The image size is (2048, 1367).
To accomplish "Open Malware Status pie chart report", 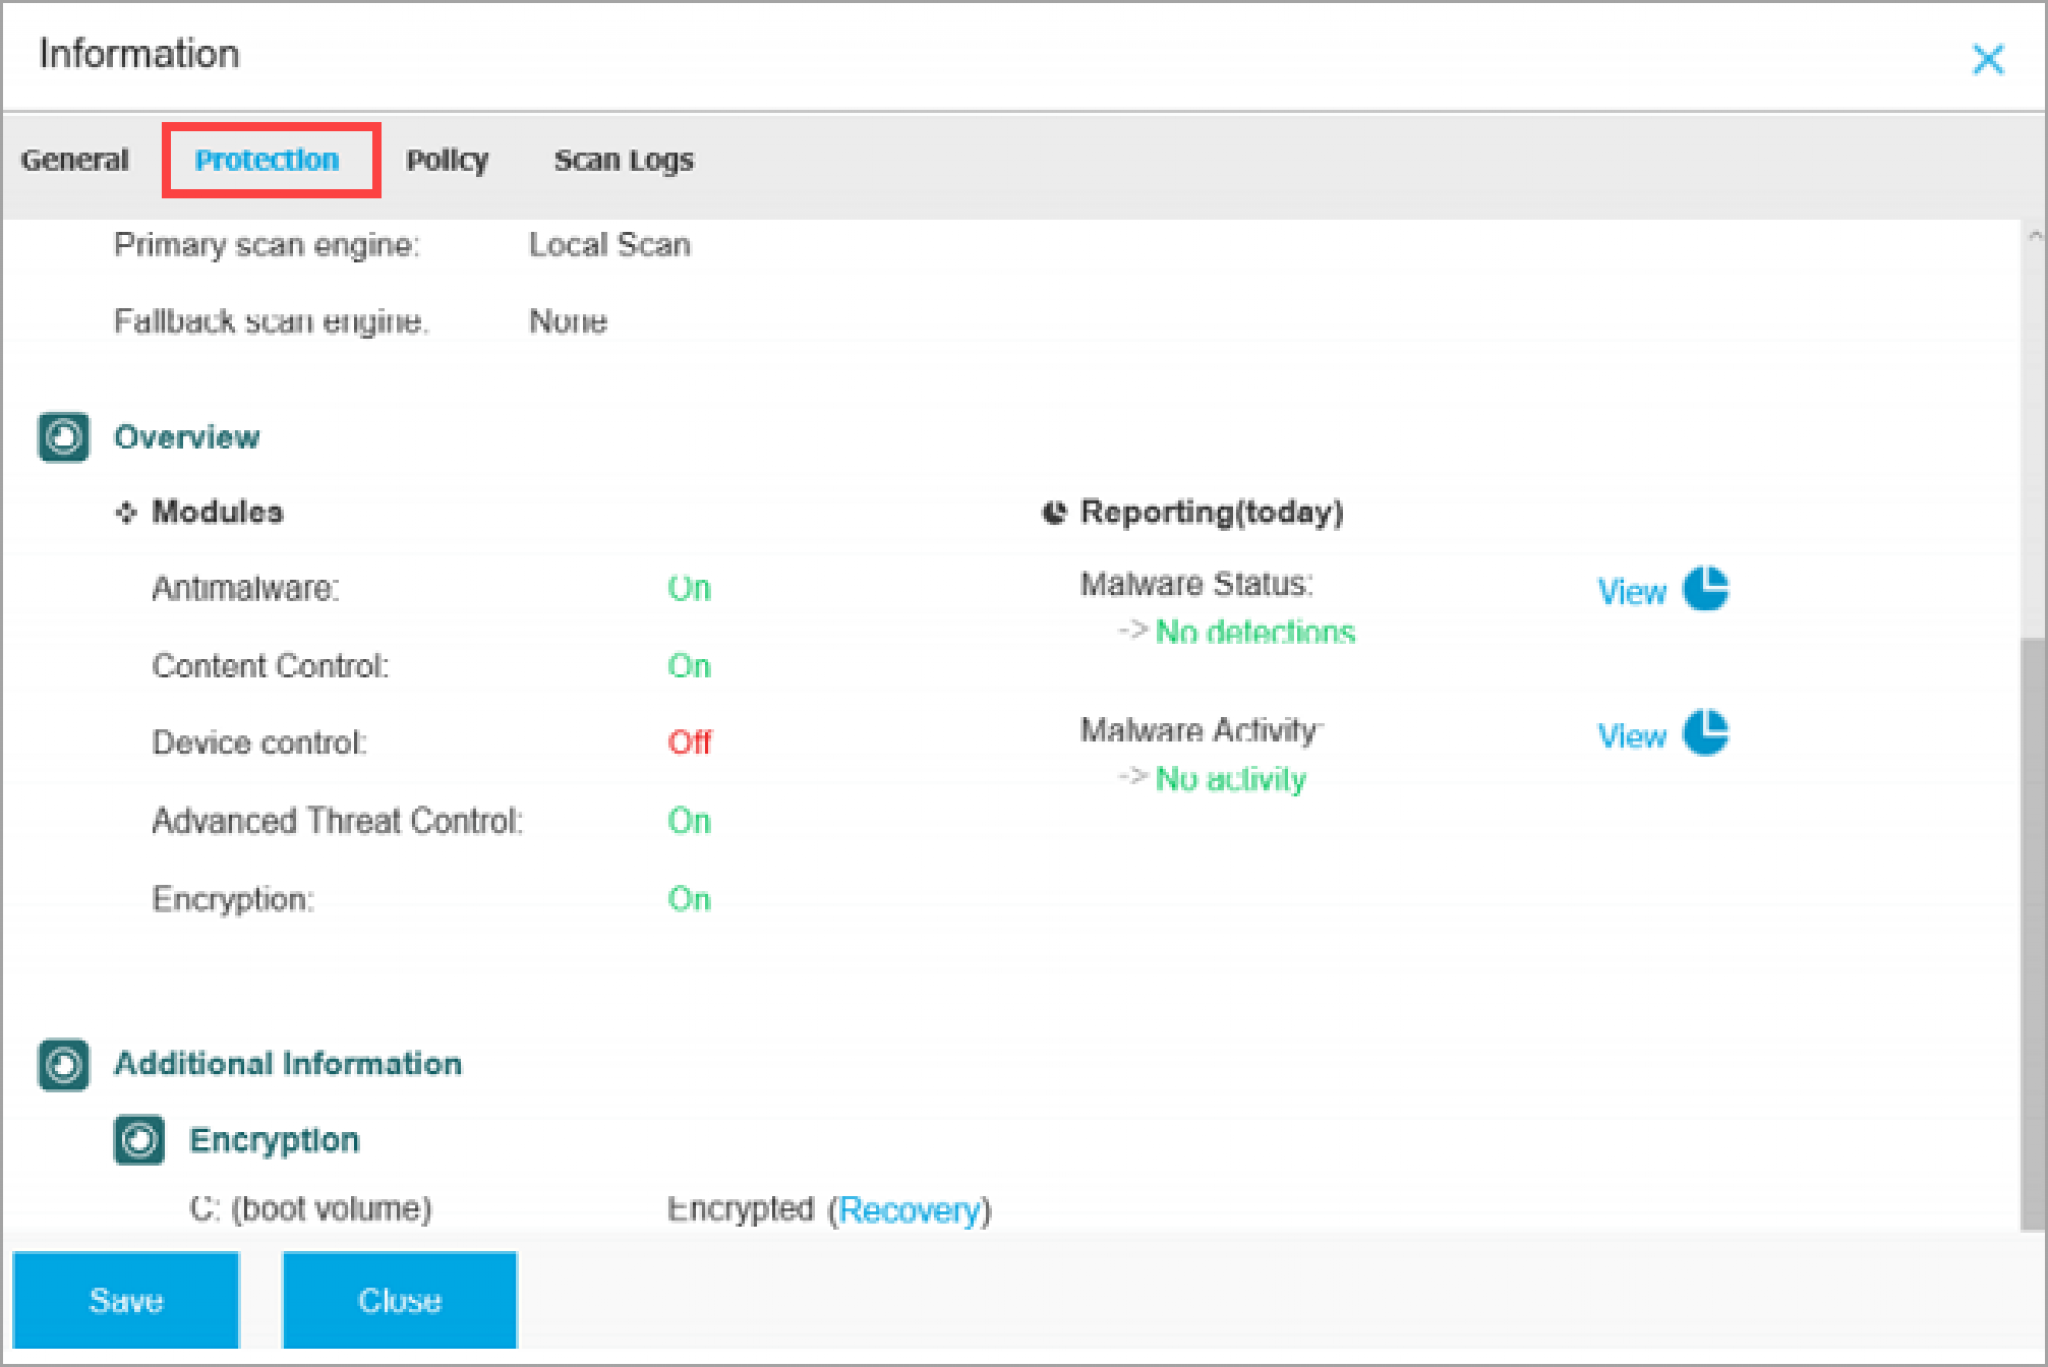I will pyautogui.click(x=1706, y=588).
